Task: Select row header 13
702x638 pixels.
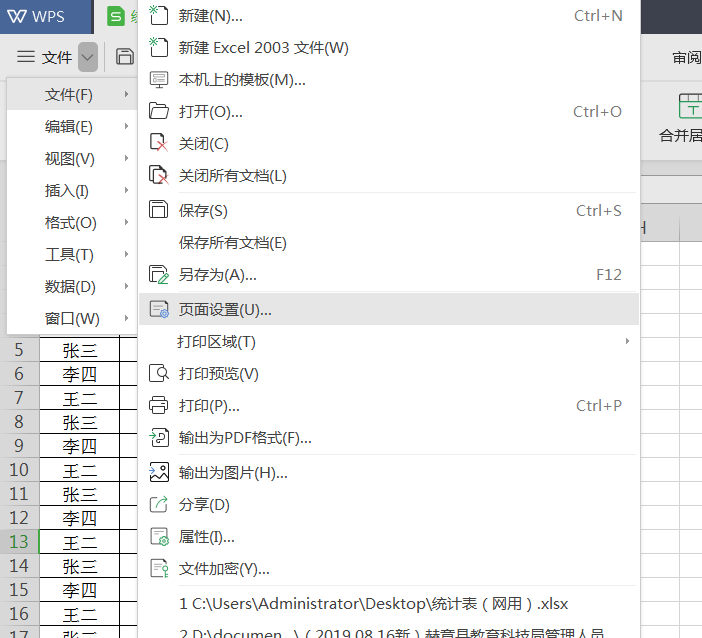Action: point(19,542)
